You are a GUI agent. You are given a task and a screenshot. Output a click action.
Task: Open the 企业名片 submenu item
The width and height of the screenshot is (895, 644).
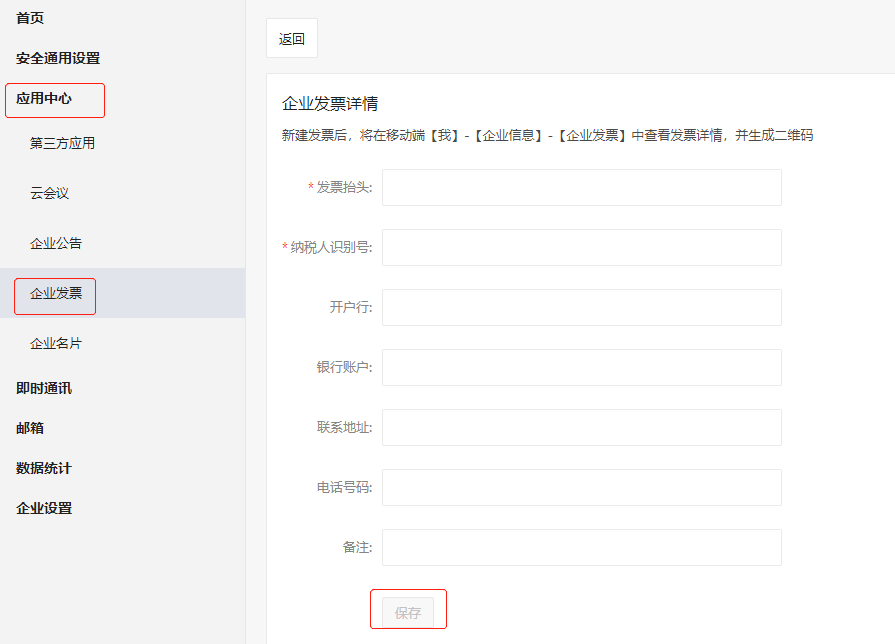coord(56,343)
